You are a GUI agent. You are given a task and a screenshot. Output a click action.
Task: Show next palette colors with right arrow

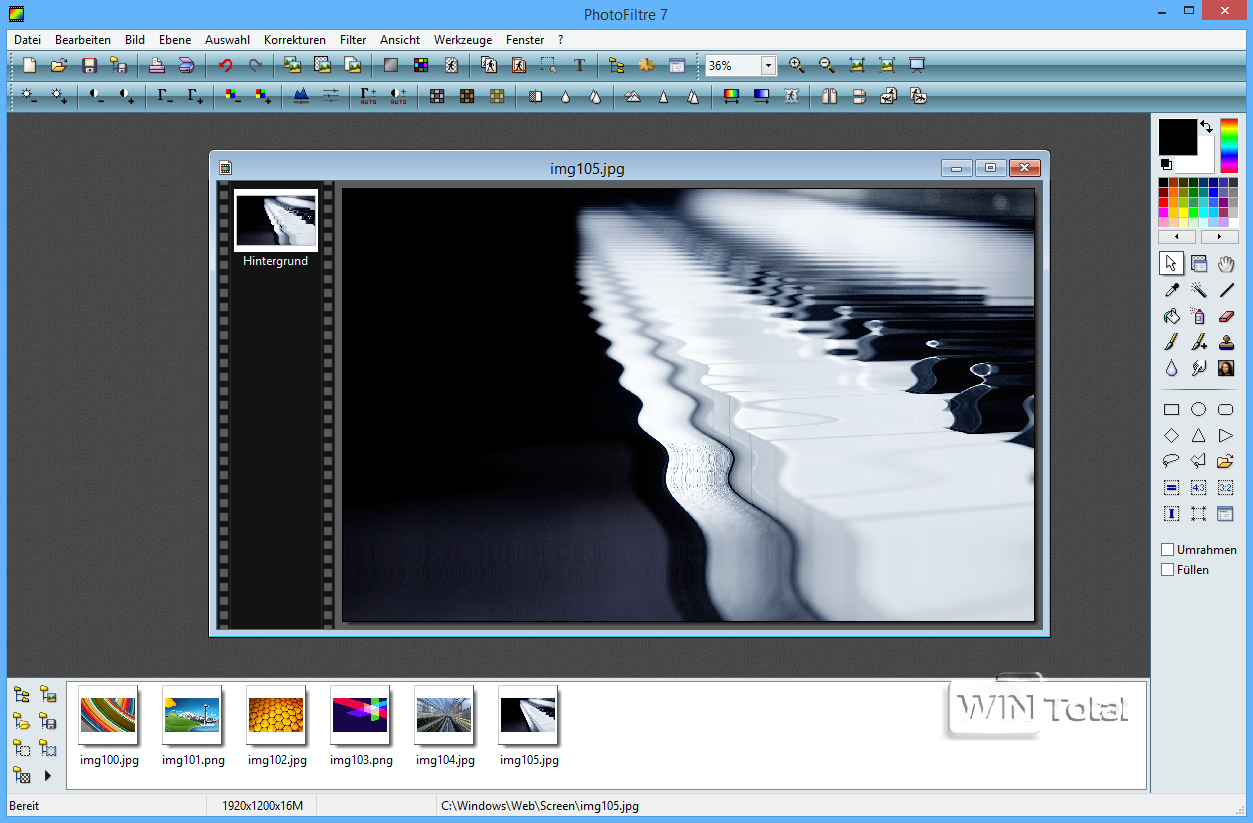pos(1219,237)
